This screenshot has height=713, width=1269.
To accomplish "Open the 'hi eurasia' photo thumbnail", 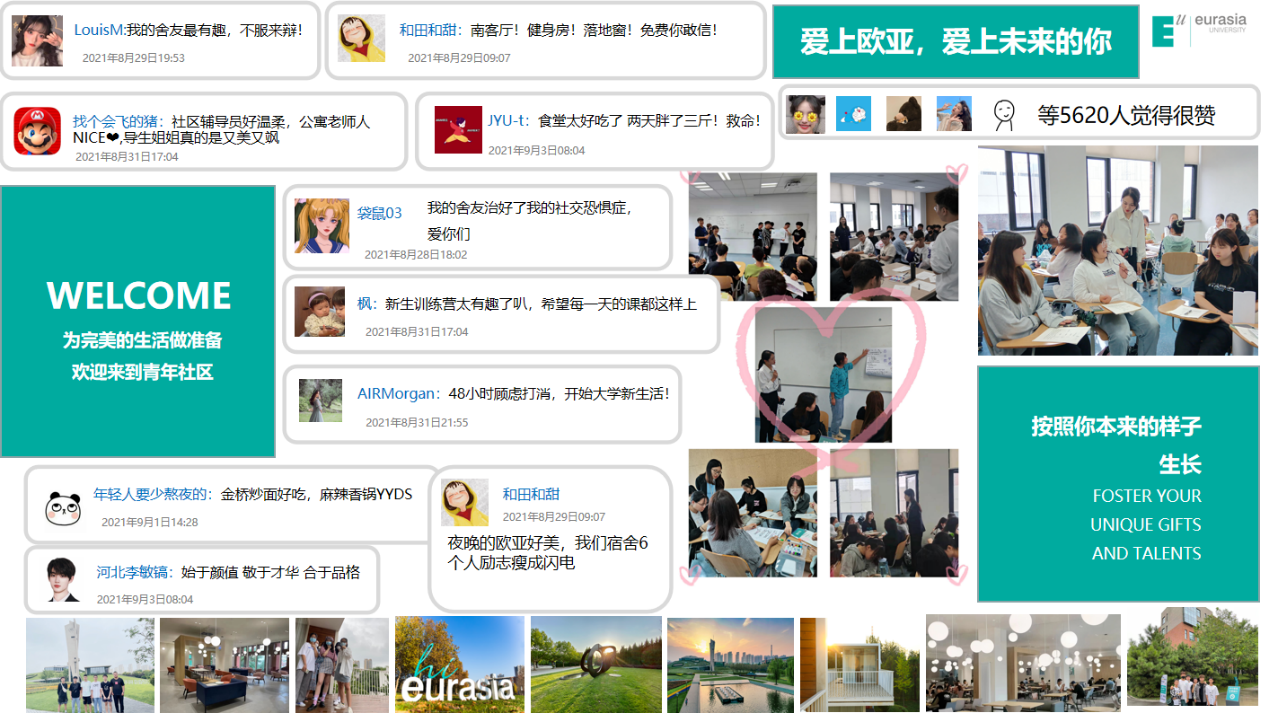I will (x=459, y=664).
